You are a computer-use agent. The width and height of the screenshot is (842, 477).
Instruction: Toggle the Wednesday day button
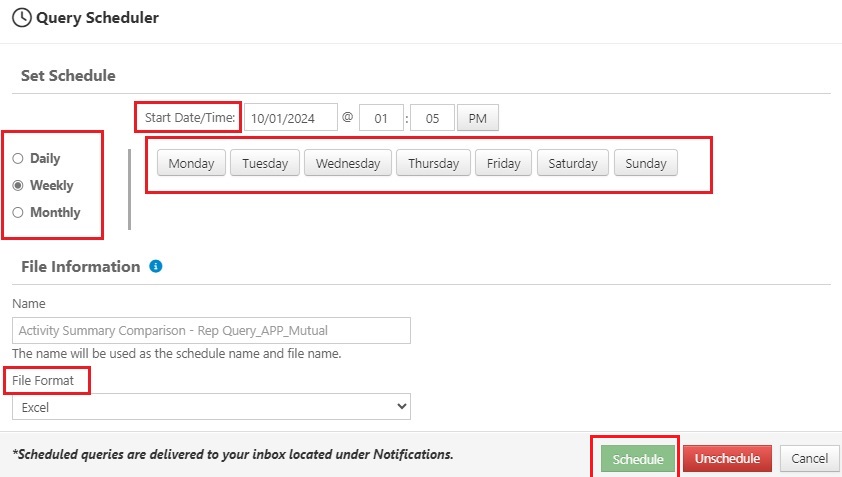[x=348, y=163]
